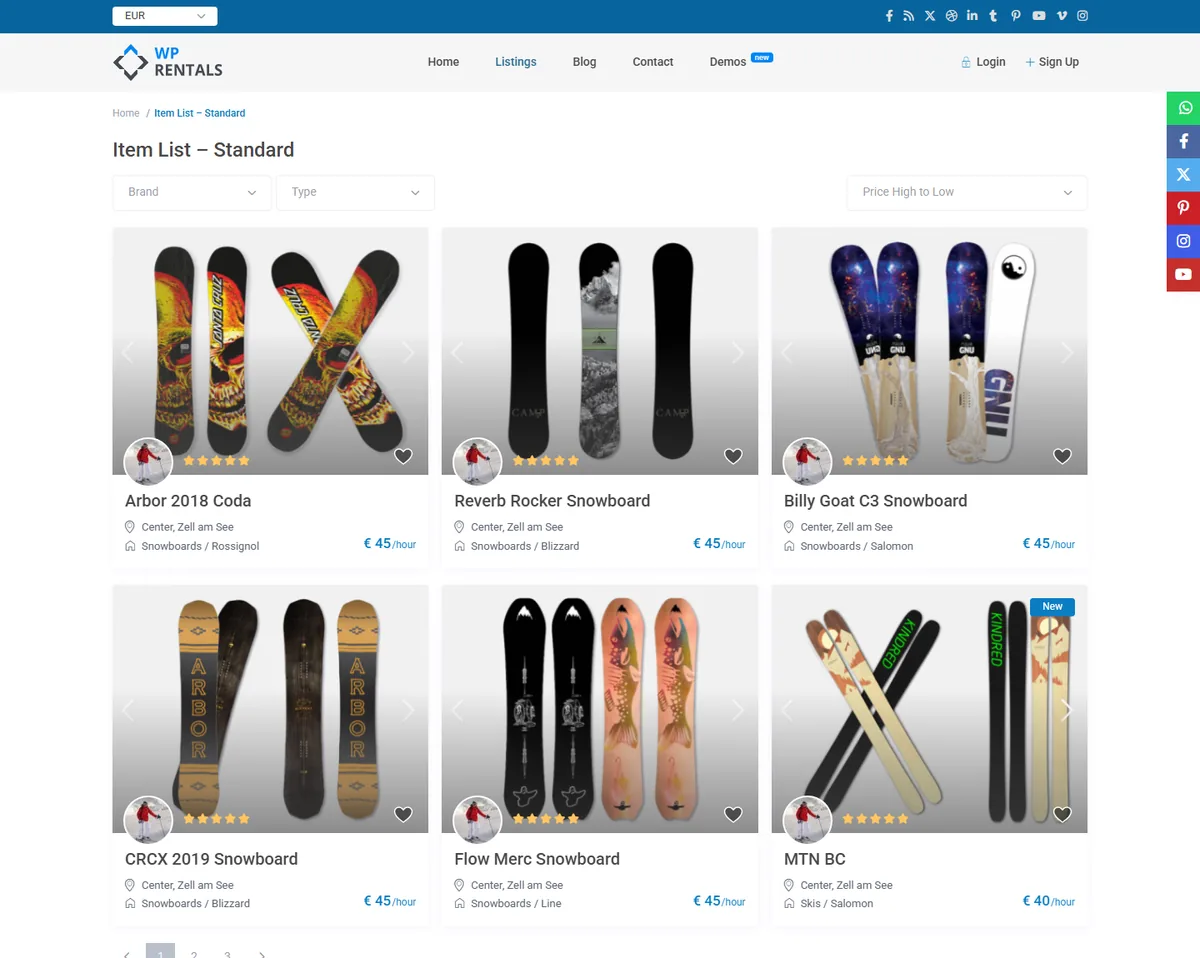The image size is (1200, 958).
Task: Click owner avatar on MTN BC card
Action: coord(807,820)
